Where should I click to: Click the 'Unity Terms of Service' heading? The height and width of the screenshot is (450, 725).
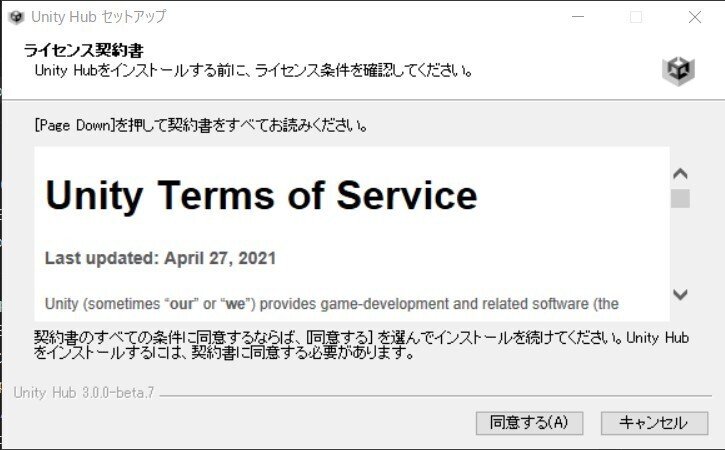[x=261, y=195]
